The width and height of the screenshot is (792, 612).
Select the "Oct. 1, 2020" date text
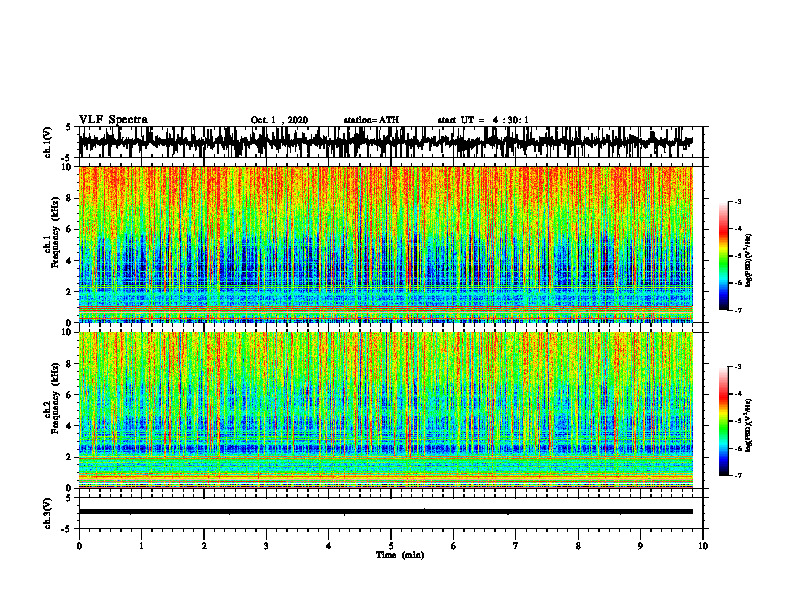click(279, 120)
